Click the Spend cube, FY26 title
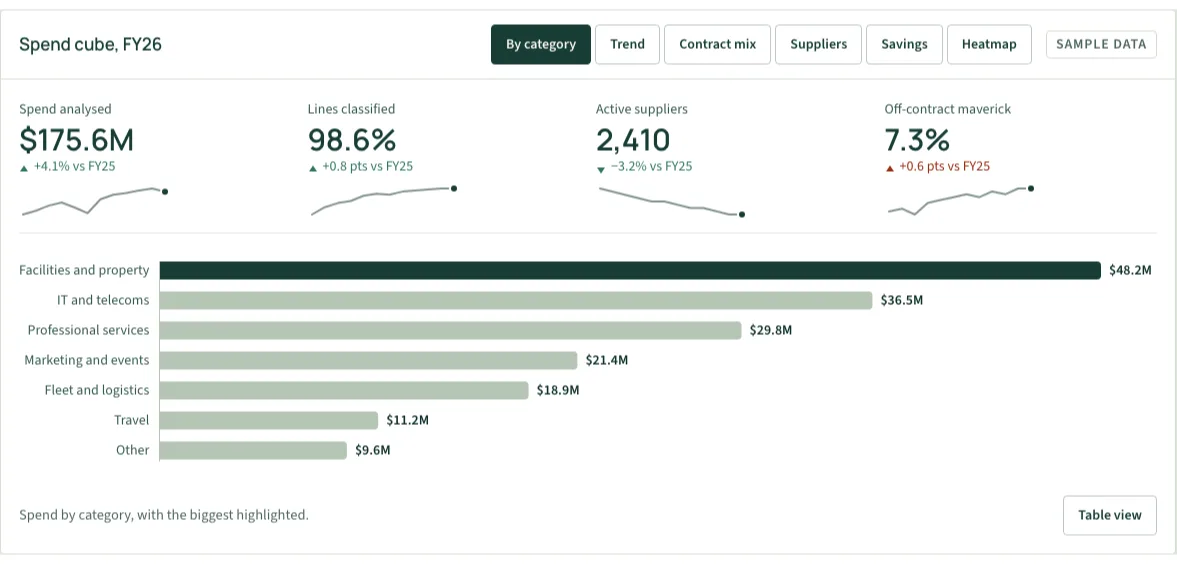 [x=90, y=44]
